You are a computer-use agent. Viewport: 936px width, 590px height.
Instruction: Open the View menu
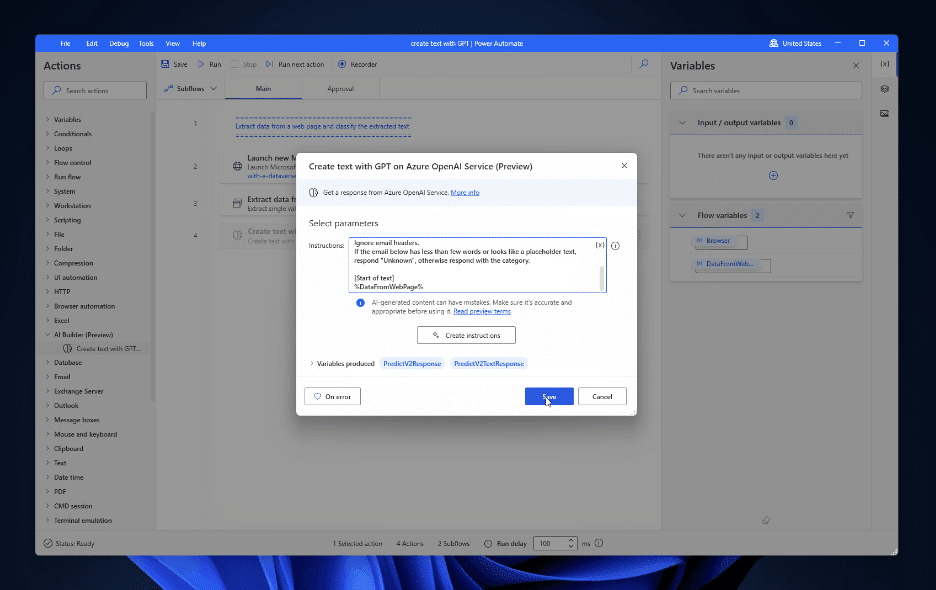coord(173,44)
